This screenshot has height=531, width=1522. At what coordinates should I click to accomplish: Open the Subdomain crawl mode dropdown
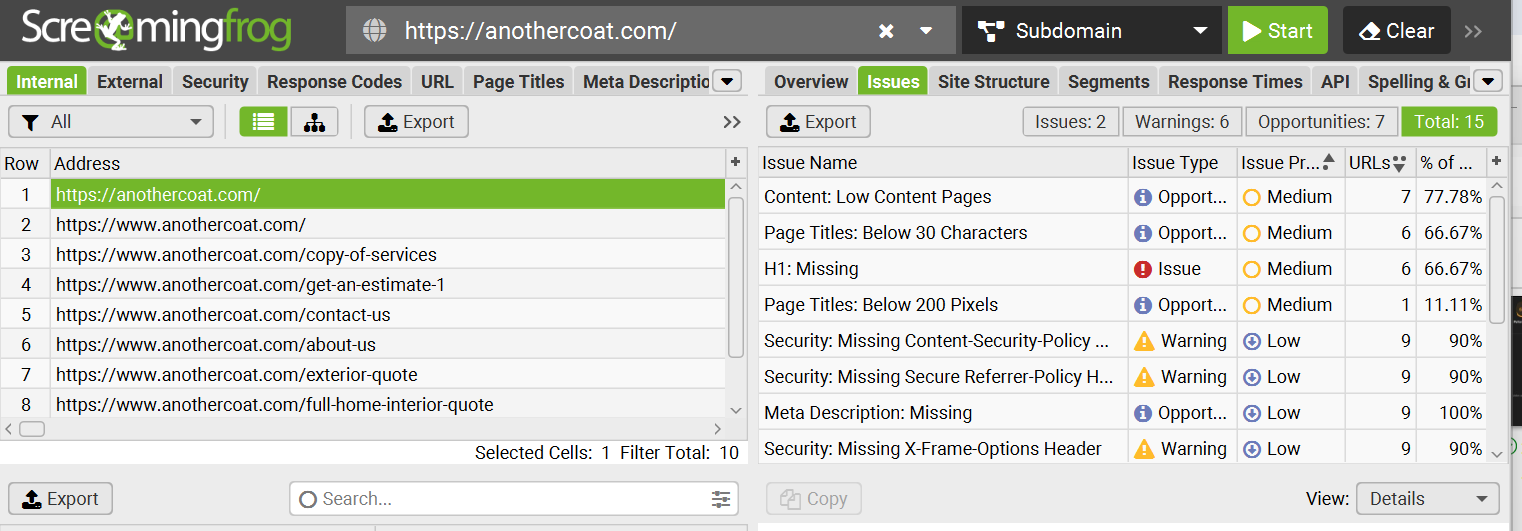tap(1092, 31)
